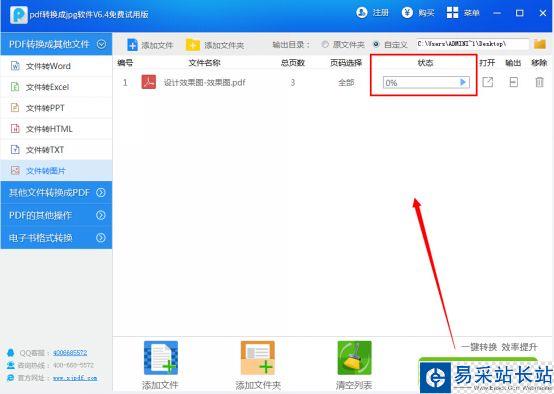The width and height of the screenshot is (554, 394).
Task: Collapse the PDF转换成其他文件 section
Action: click(x=57, y=44)
